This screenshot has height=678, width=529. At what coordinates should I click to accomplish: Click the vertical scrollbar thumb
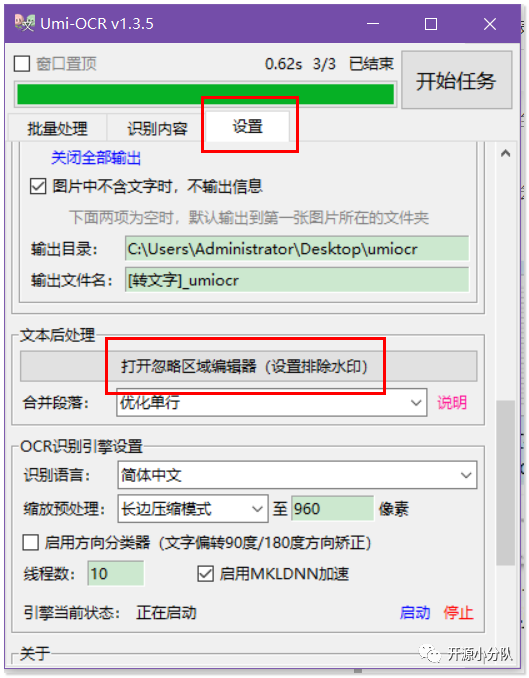pyautogui.click(x=505, y=483)
